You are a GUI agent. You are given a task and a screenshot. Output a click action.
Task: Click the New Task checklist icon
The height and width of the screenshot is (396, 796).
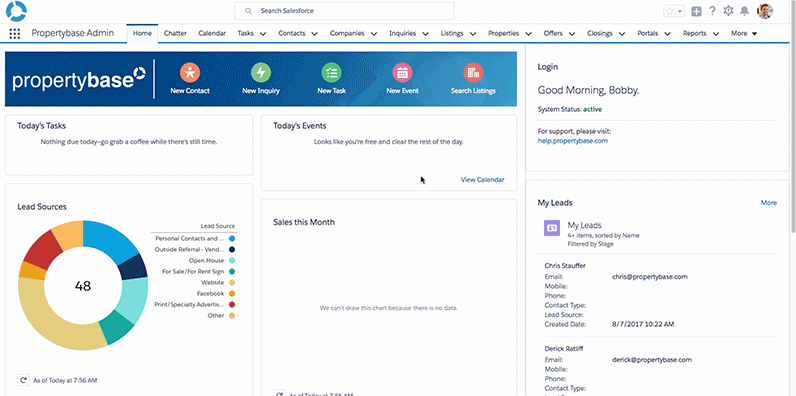coord(331,73)
